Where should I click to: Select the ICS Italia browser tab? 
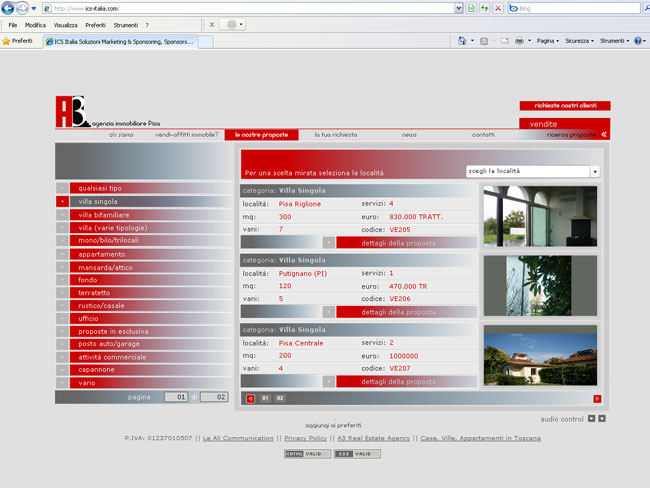coord(120,41)
